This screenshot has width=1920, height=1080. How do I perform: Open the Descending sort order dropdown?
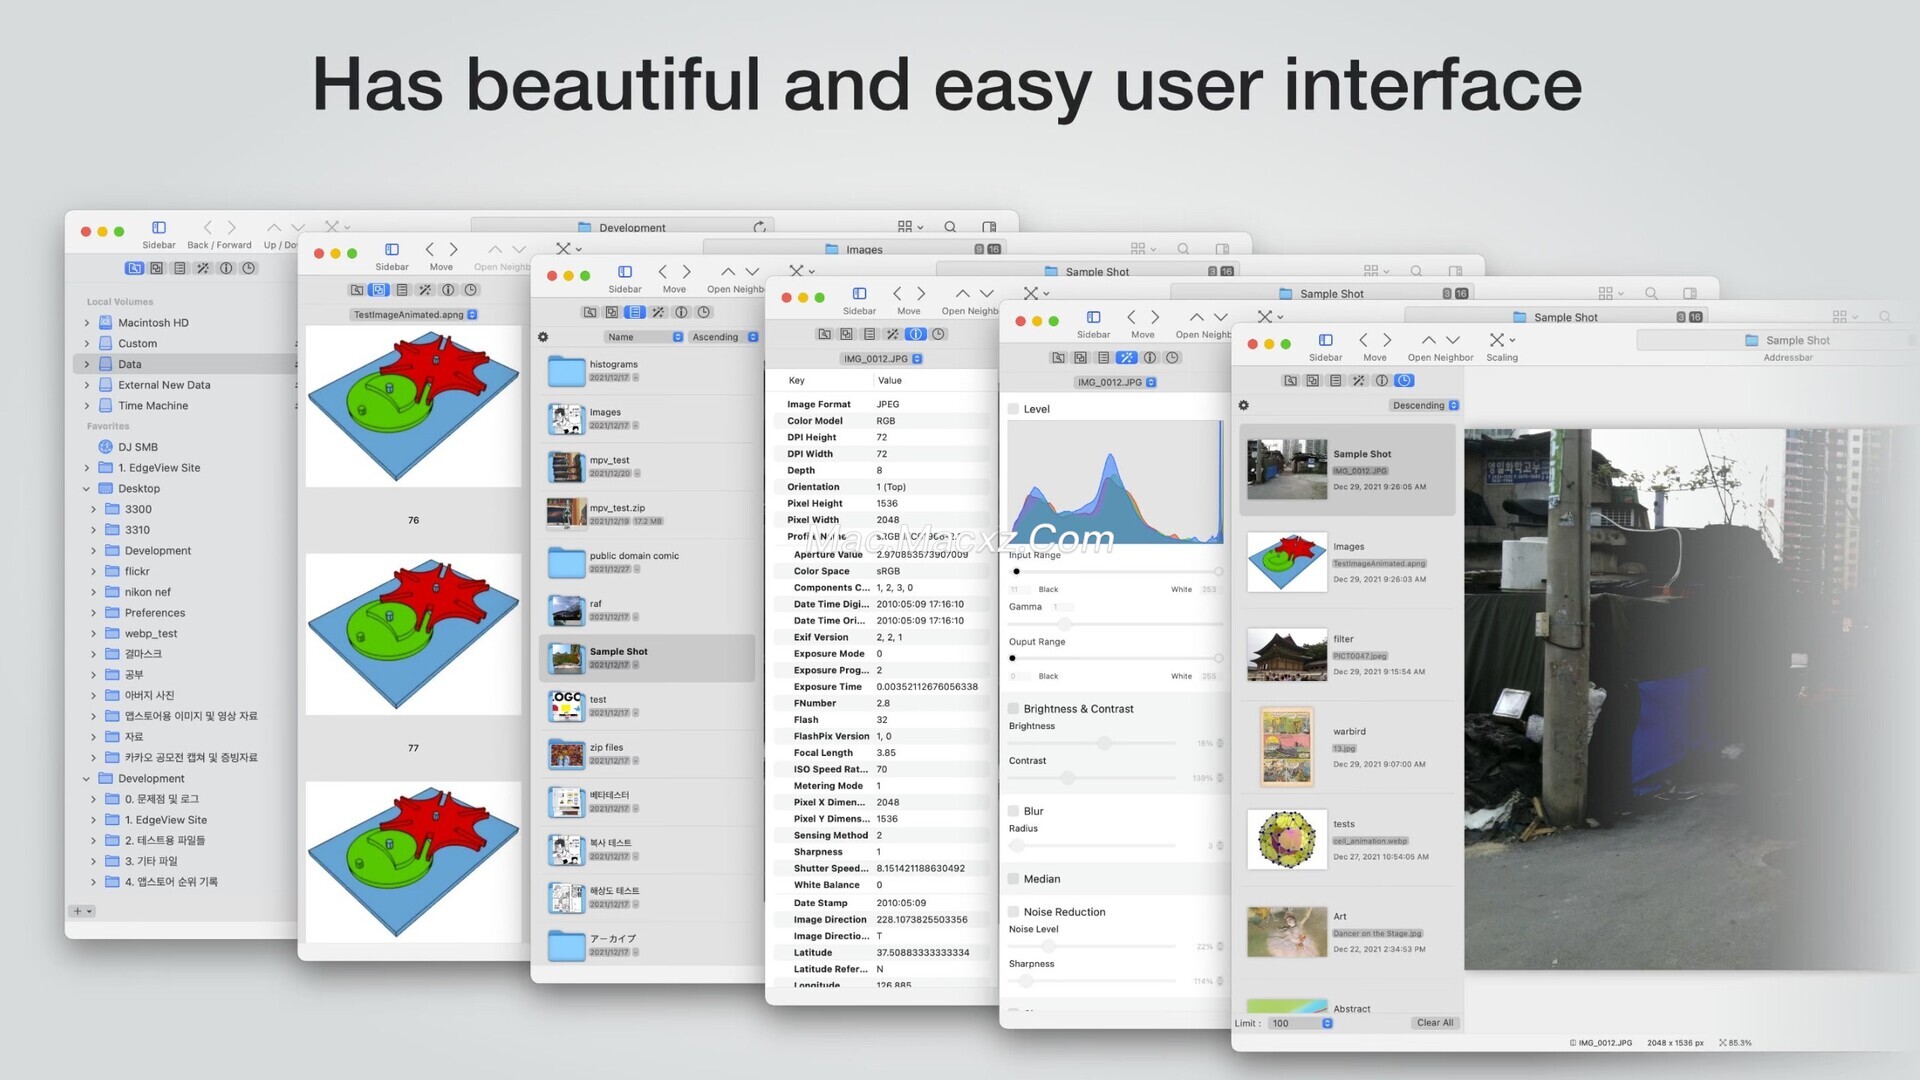tap(1424, 405)
